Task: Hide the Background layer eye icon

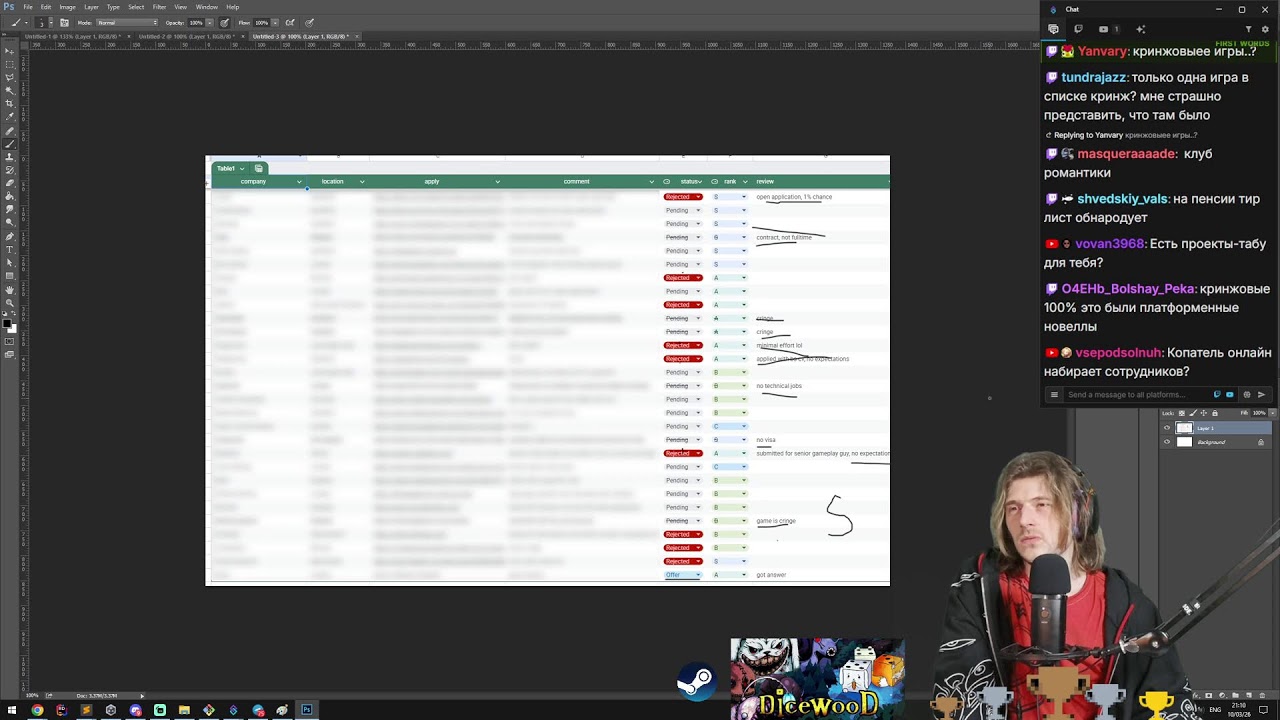Action: pos(1167,441)
